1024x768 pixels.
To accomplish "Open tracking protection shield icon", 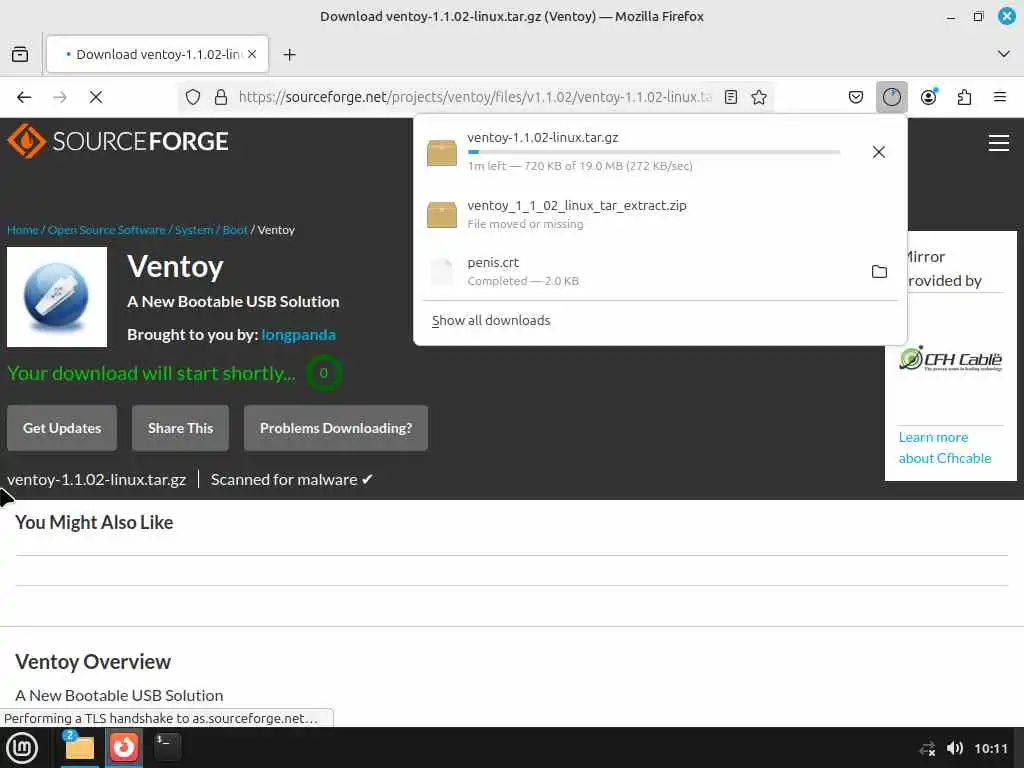I will click(x=193, y=97).
